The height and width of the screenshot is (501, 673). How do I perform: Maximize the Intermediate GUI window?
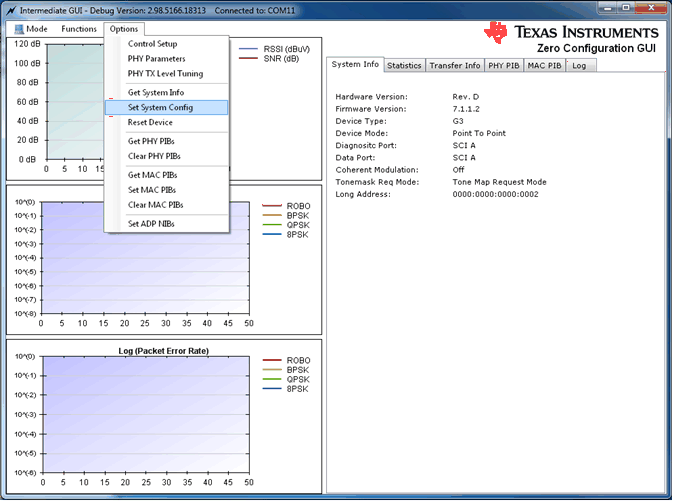[x=626, y=8]
